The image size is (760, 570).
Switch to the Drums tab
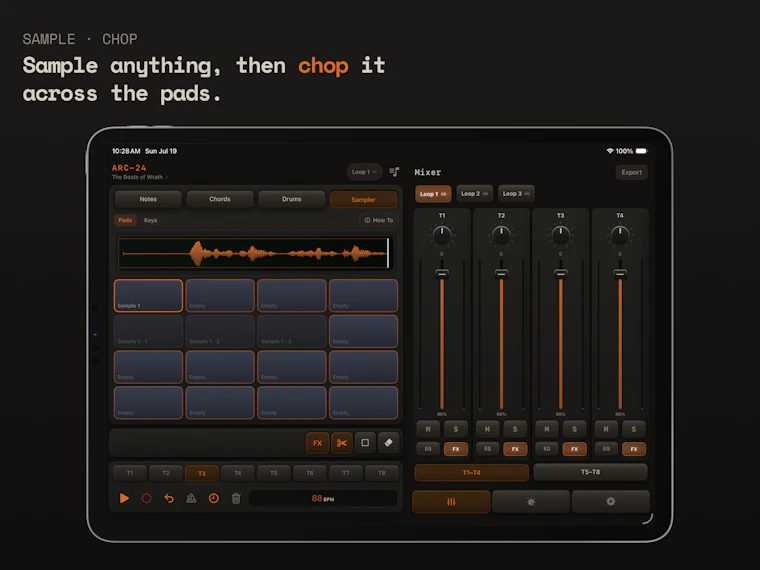(x=292, y=199)
